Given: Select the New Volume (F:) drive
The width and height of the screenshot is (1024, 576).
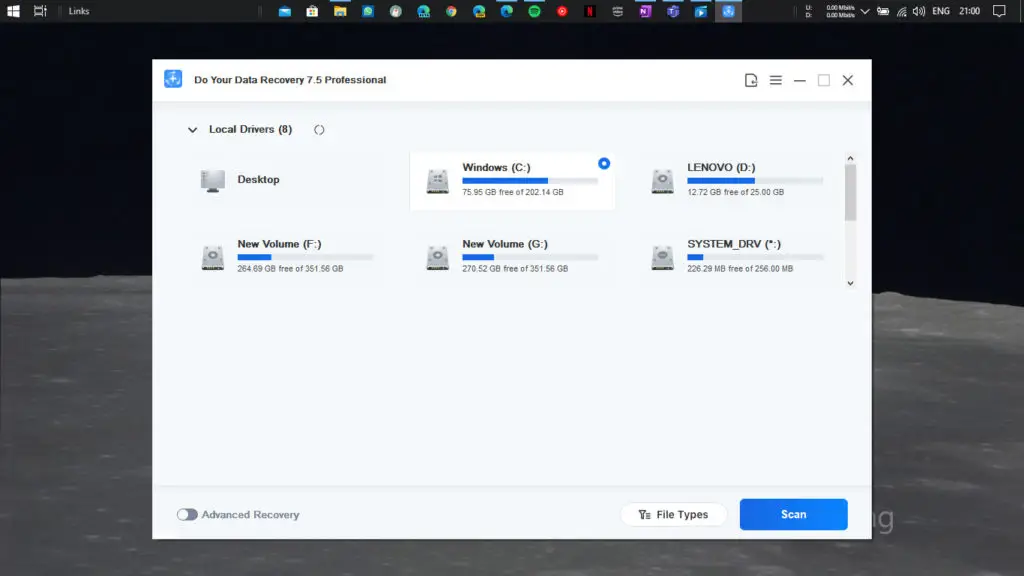Looking at the screenshot, I should (287, 257).
